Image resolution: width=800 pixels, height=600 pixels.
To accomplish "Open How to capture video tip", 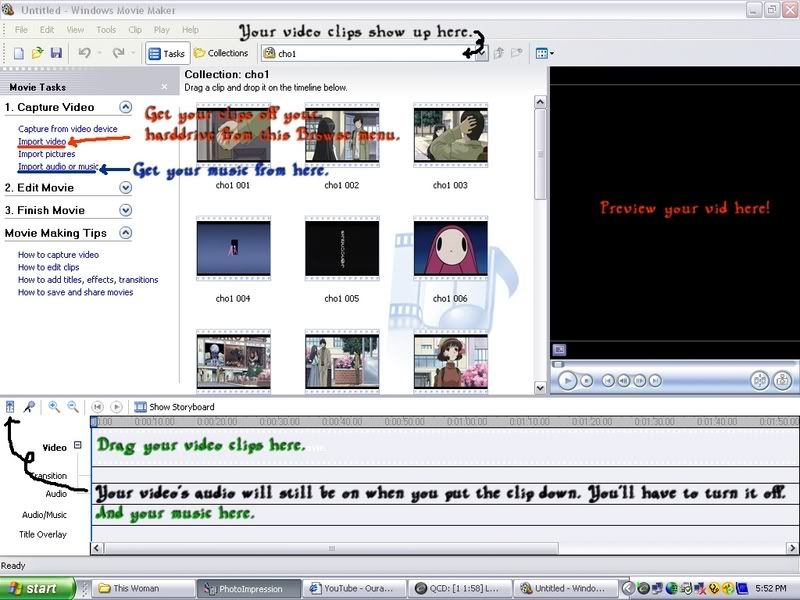I will [x=58, y=255].
